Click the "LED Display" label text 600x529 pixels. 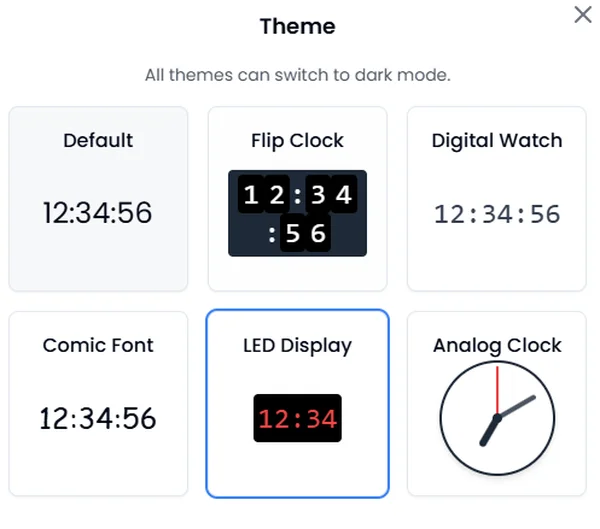[x=297, y=346]
